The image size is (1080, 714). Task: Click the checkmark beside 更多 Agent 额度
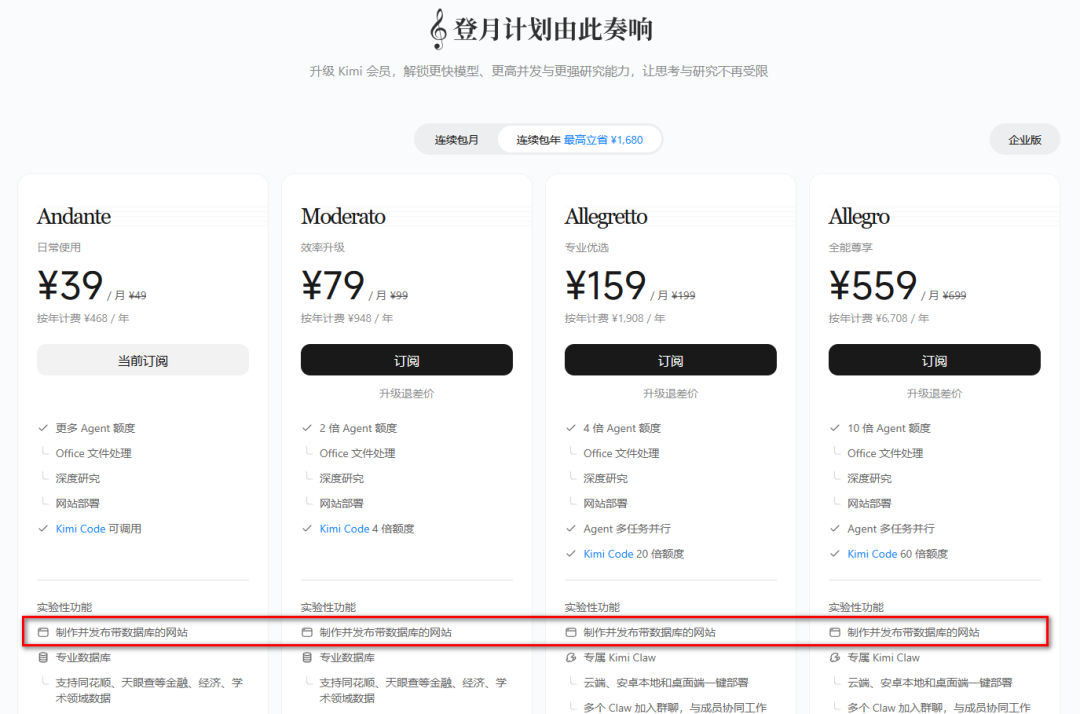[43, 428]
